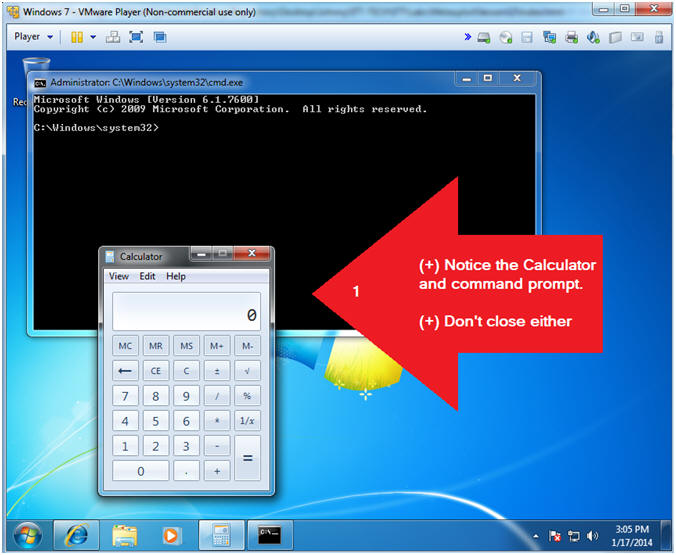Click the Calculator divide key
The height and width of the screenshot is (555, 676).
[x=217, y=396]
